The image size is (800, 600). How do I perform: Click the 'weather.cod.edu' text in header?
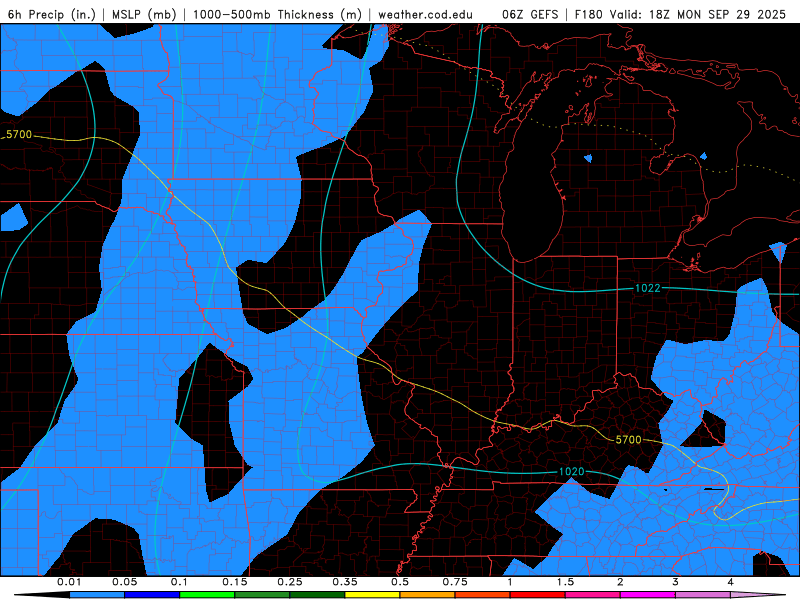click(425, 14)
